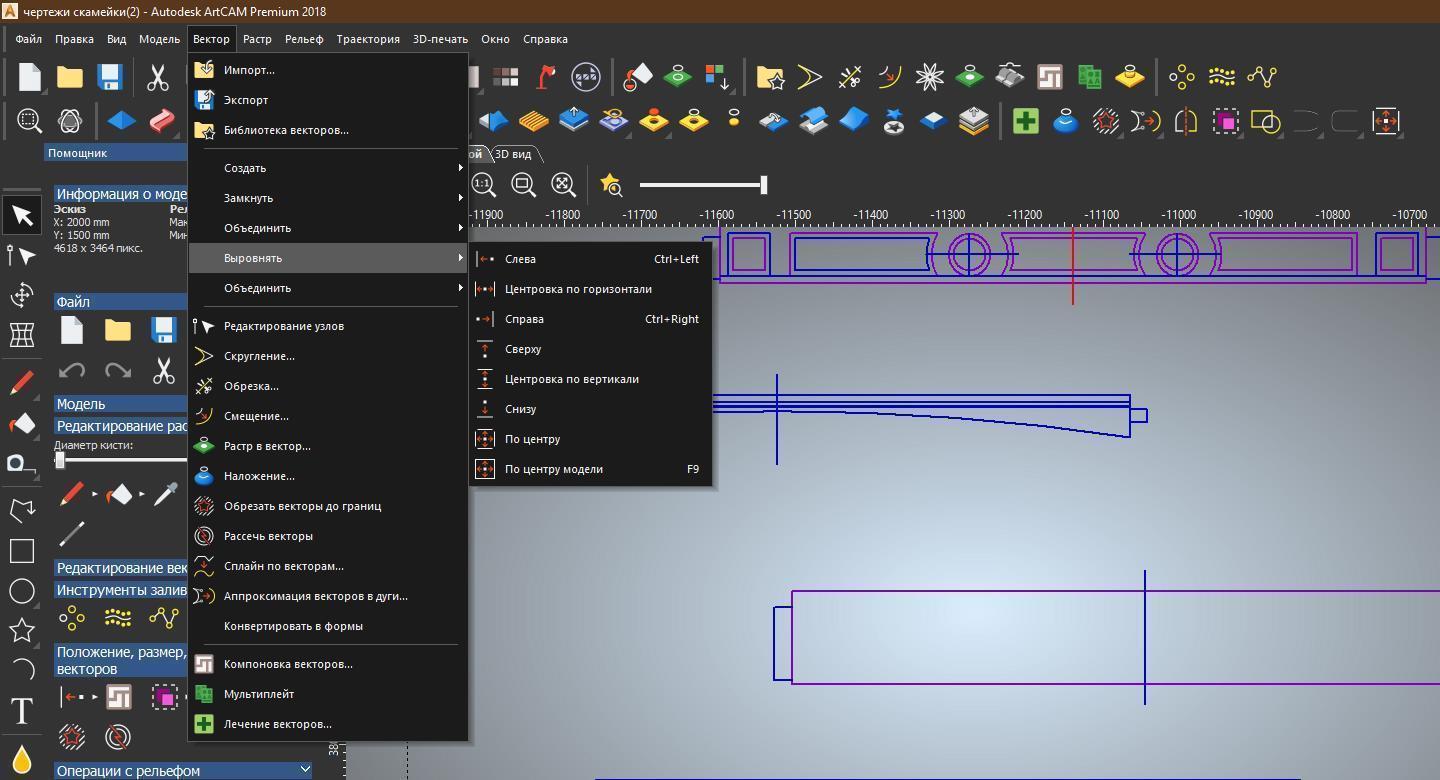Click the mirror vectors toolbar icon

click(1185, 121)
